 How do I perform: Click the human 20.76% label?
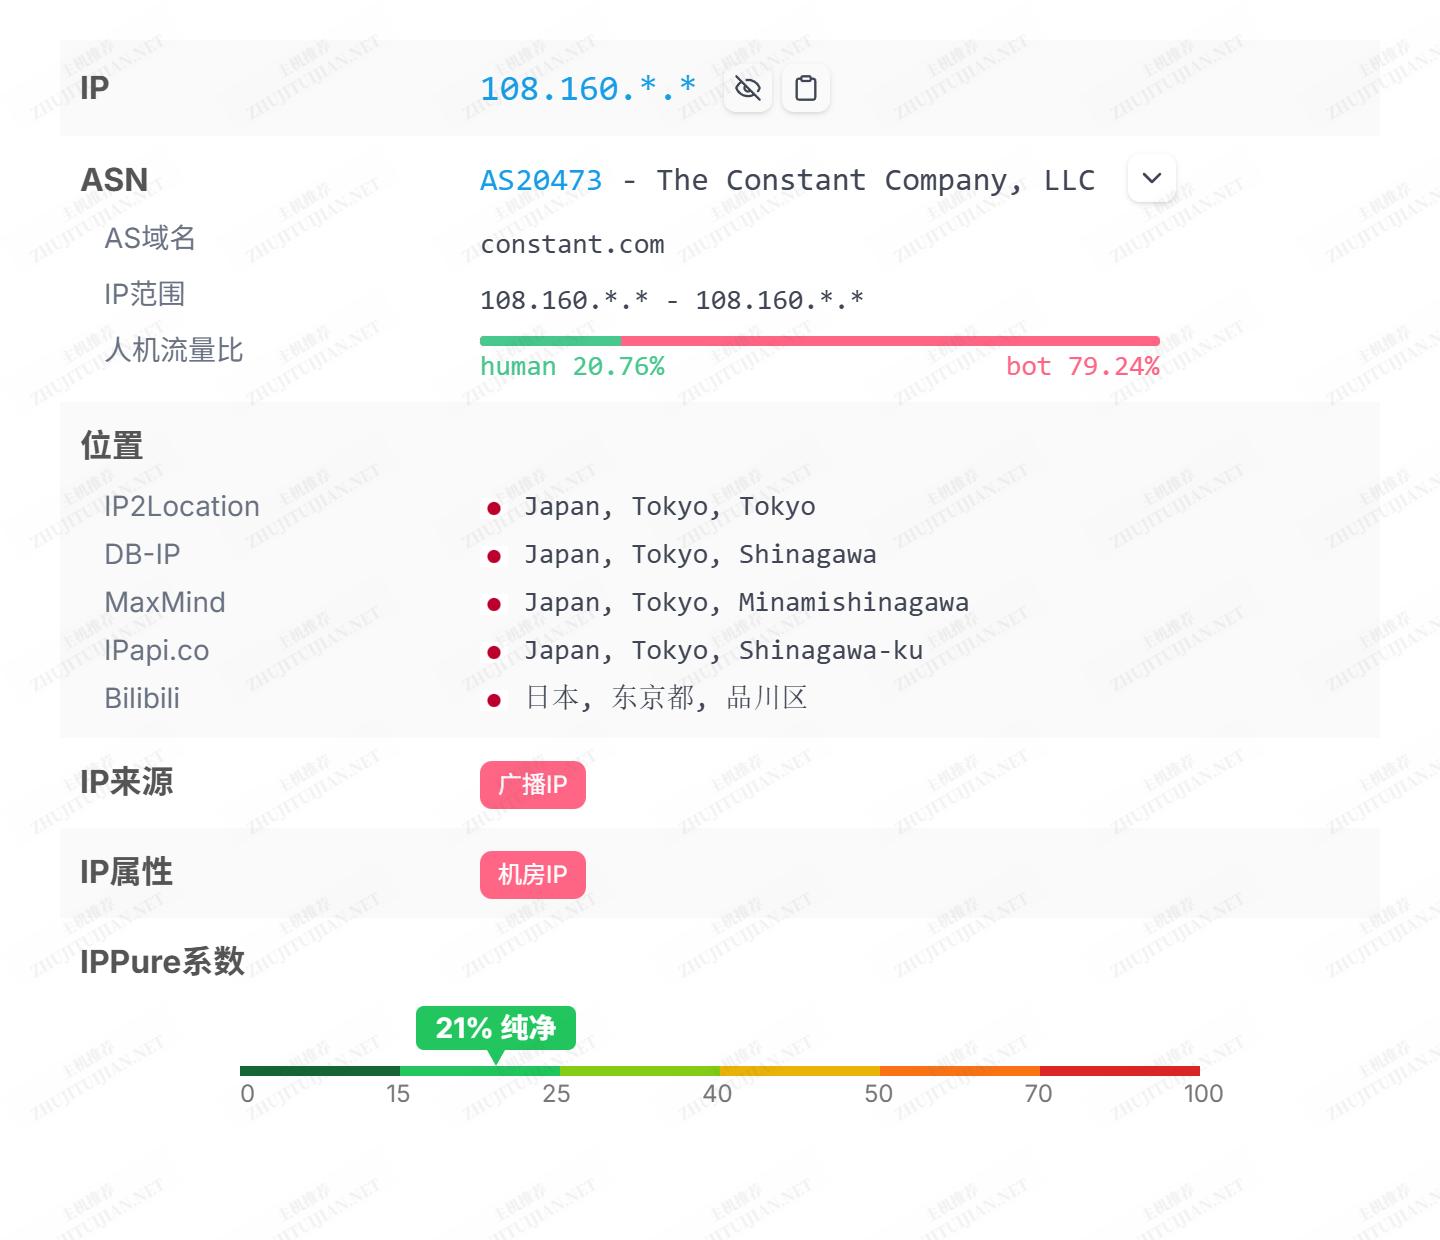(572, 367)
